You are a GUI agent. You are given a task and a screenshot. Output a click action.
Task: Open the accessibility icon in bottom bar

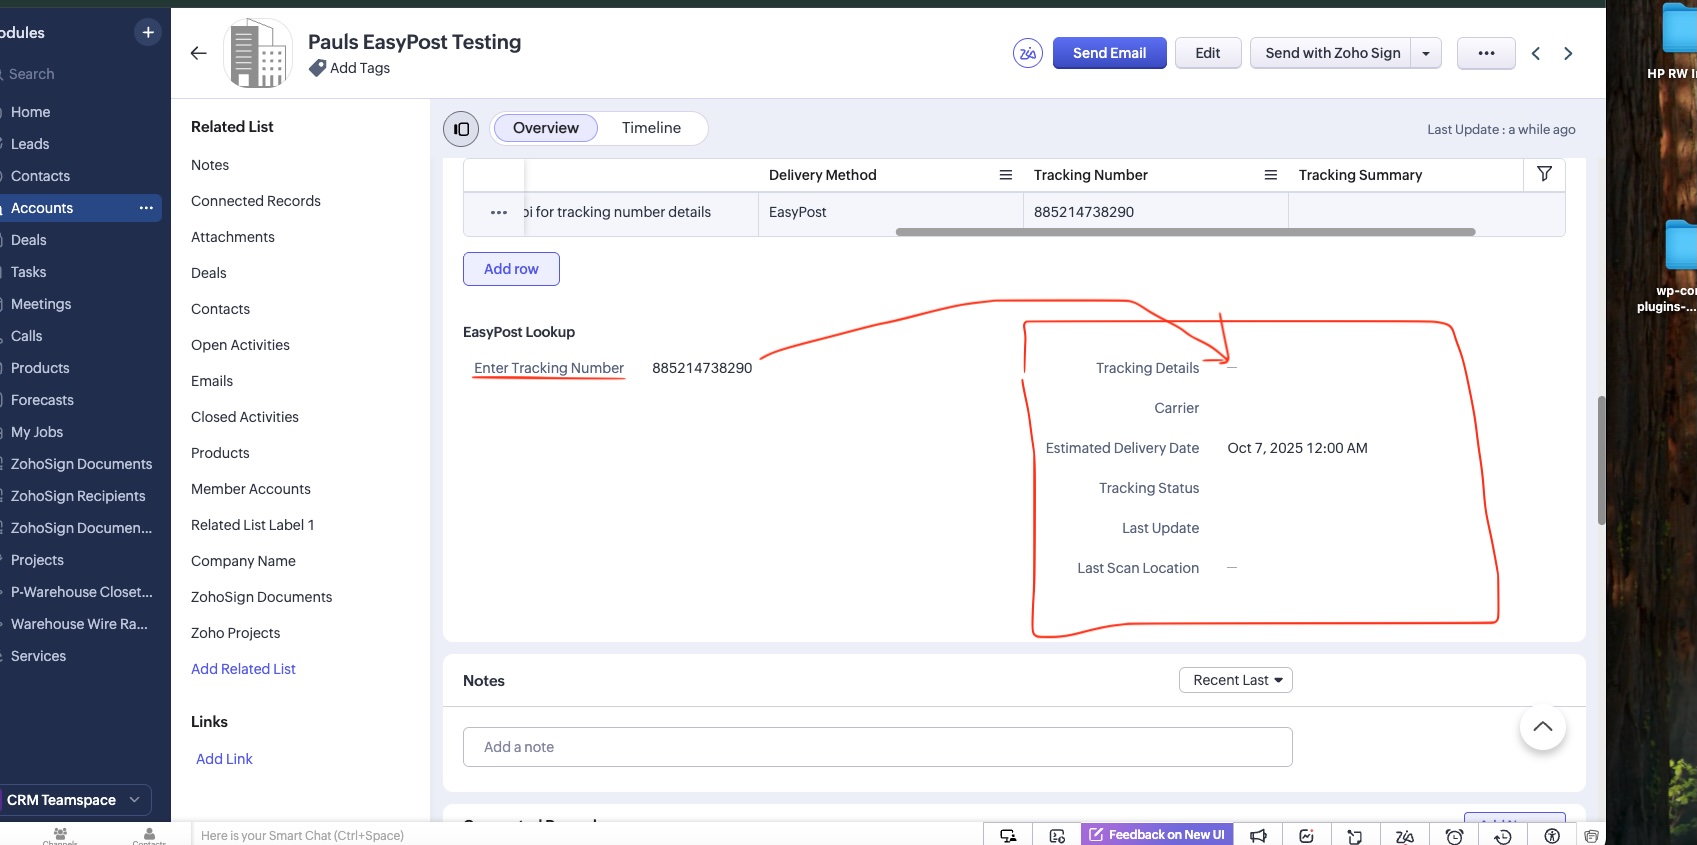pyautogui.click(x=1552, y=835)
